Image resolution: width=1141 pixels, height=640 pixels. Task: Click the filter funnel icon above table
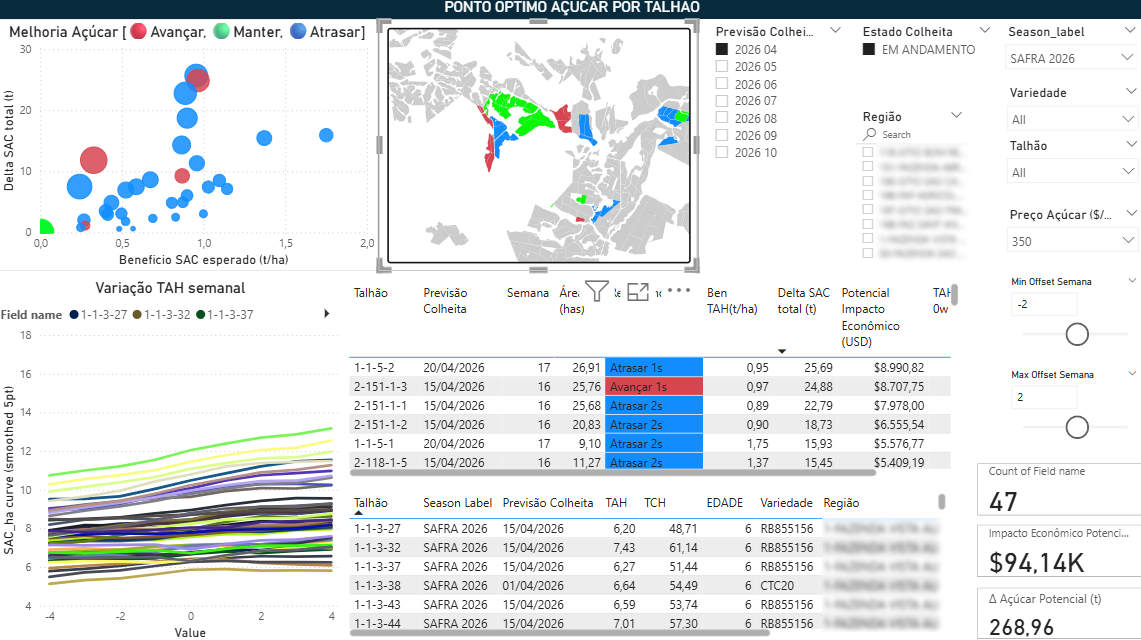pos(597,292)
